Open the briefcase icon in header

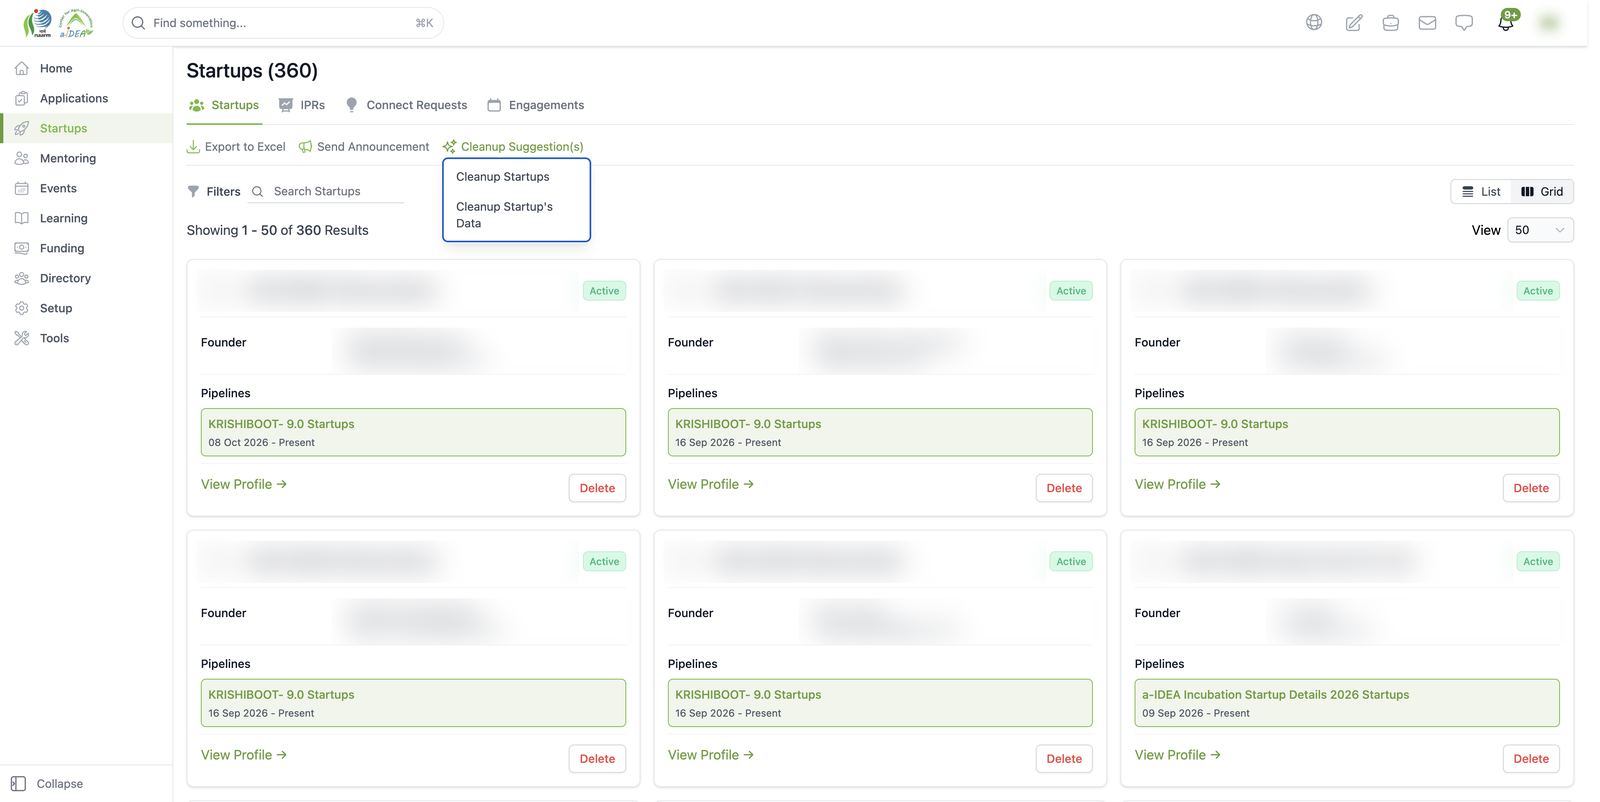tap(1390, 22)
